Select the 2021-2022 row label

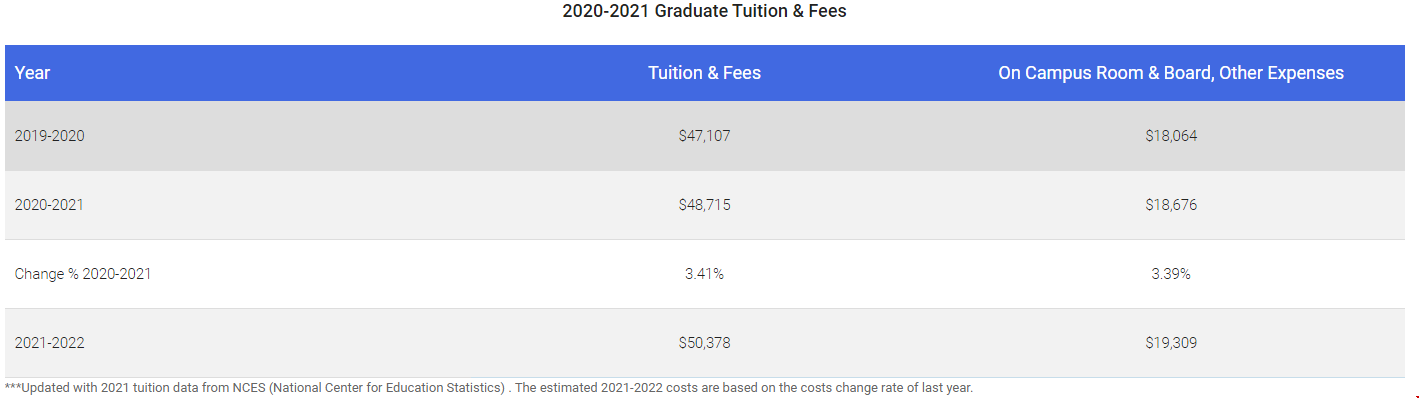click(x=49, y=343)
